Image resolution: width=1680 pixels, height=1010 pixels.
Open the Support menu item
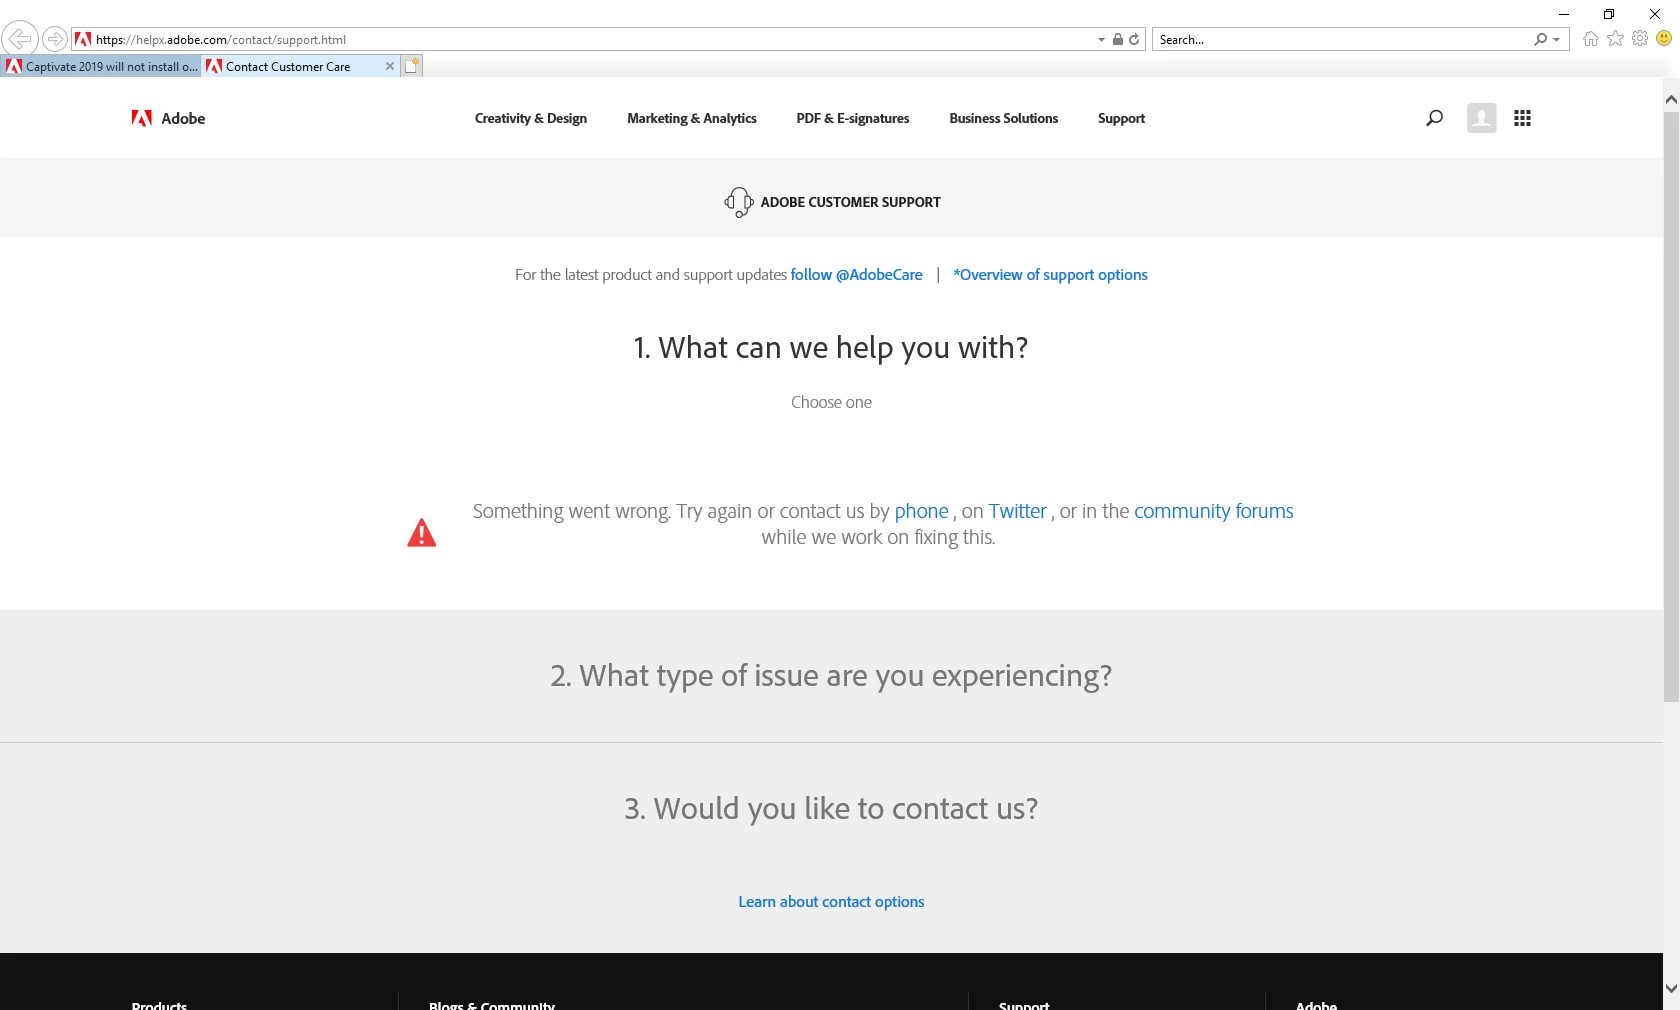pos(1121,118)
